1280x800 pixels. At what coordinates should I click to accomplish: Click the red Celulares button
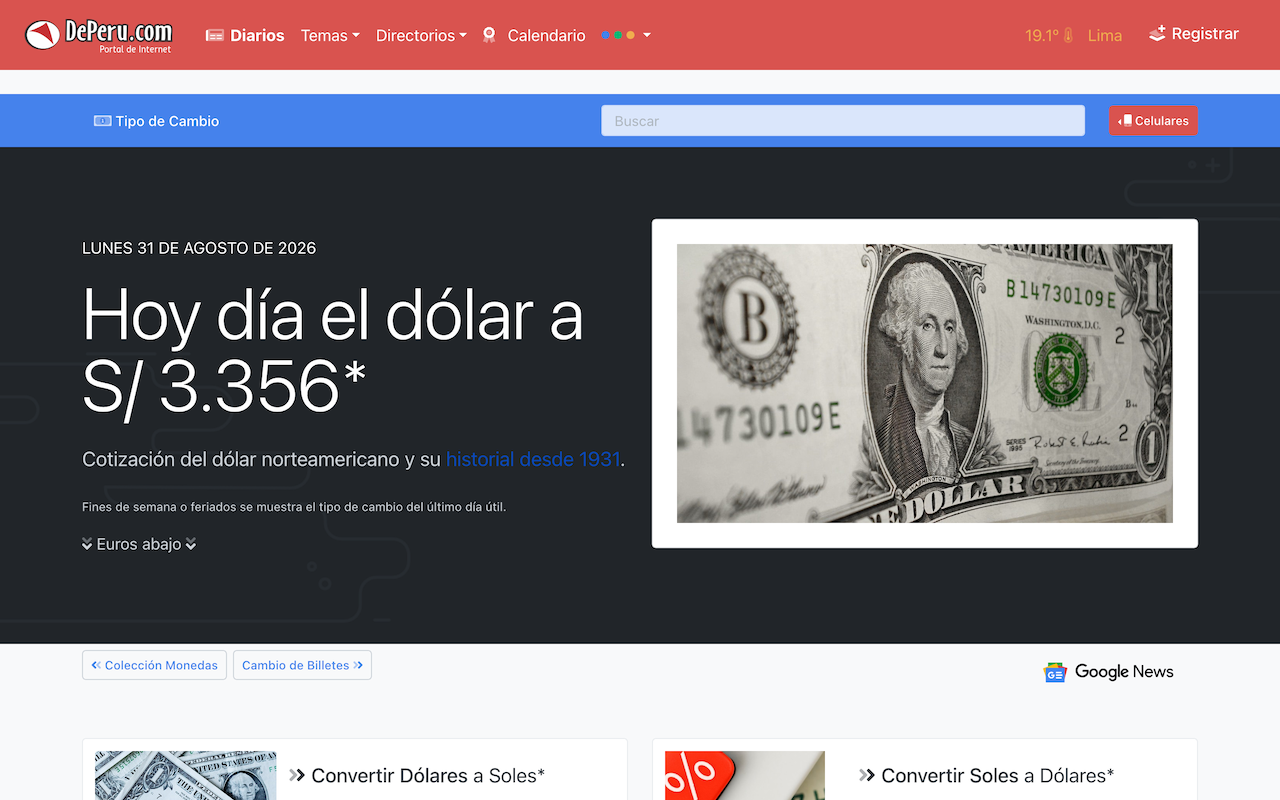click(x=1153, y=121)
